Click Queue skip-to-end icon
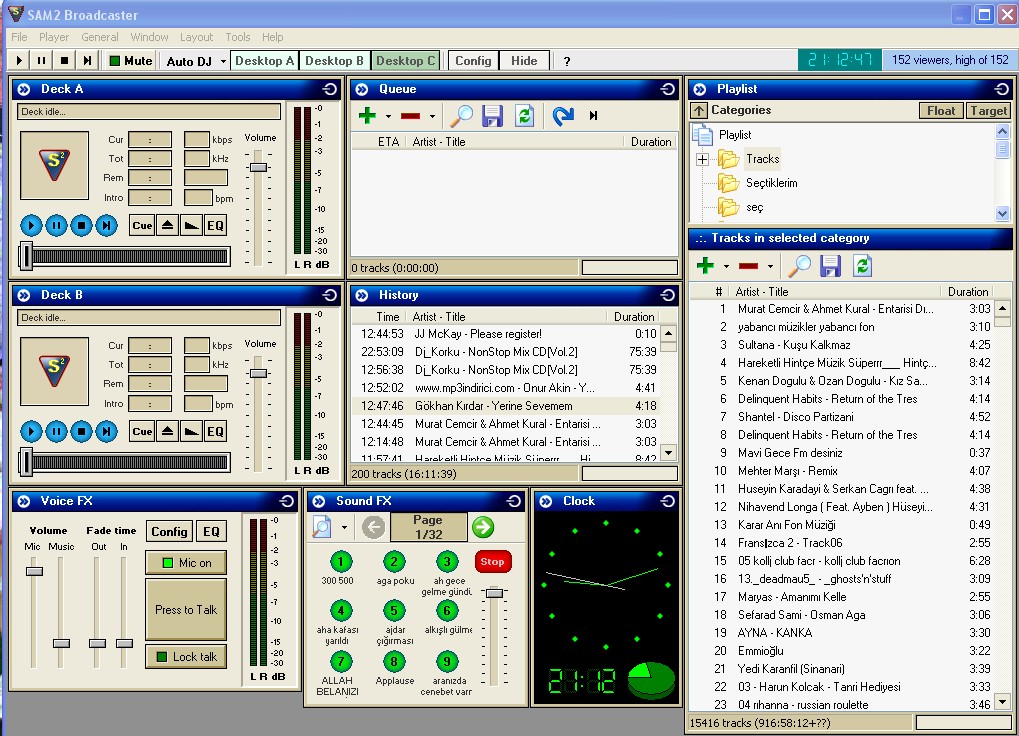Screen dimensions: 1019x736 (593, 116)
